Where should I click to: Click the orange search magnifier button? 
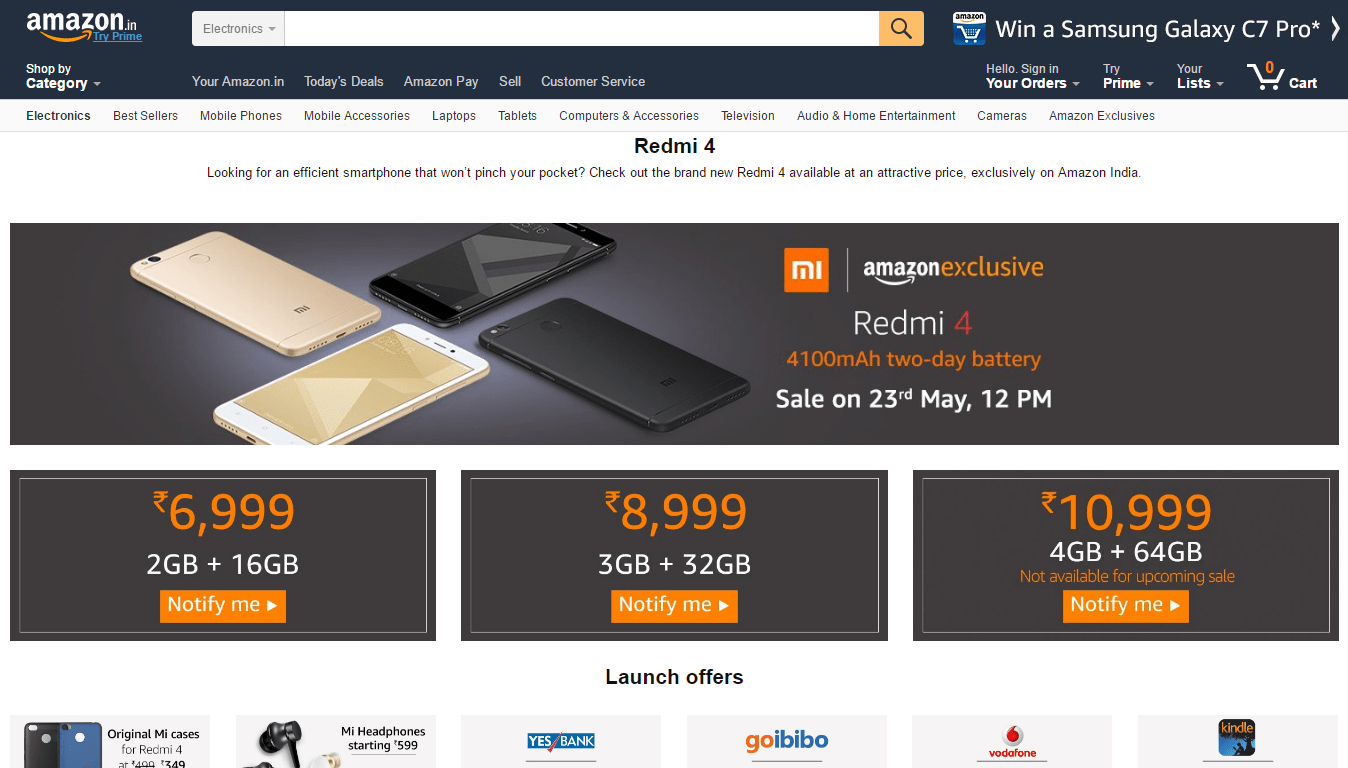point(901,29)
